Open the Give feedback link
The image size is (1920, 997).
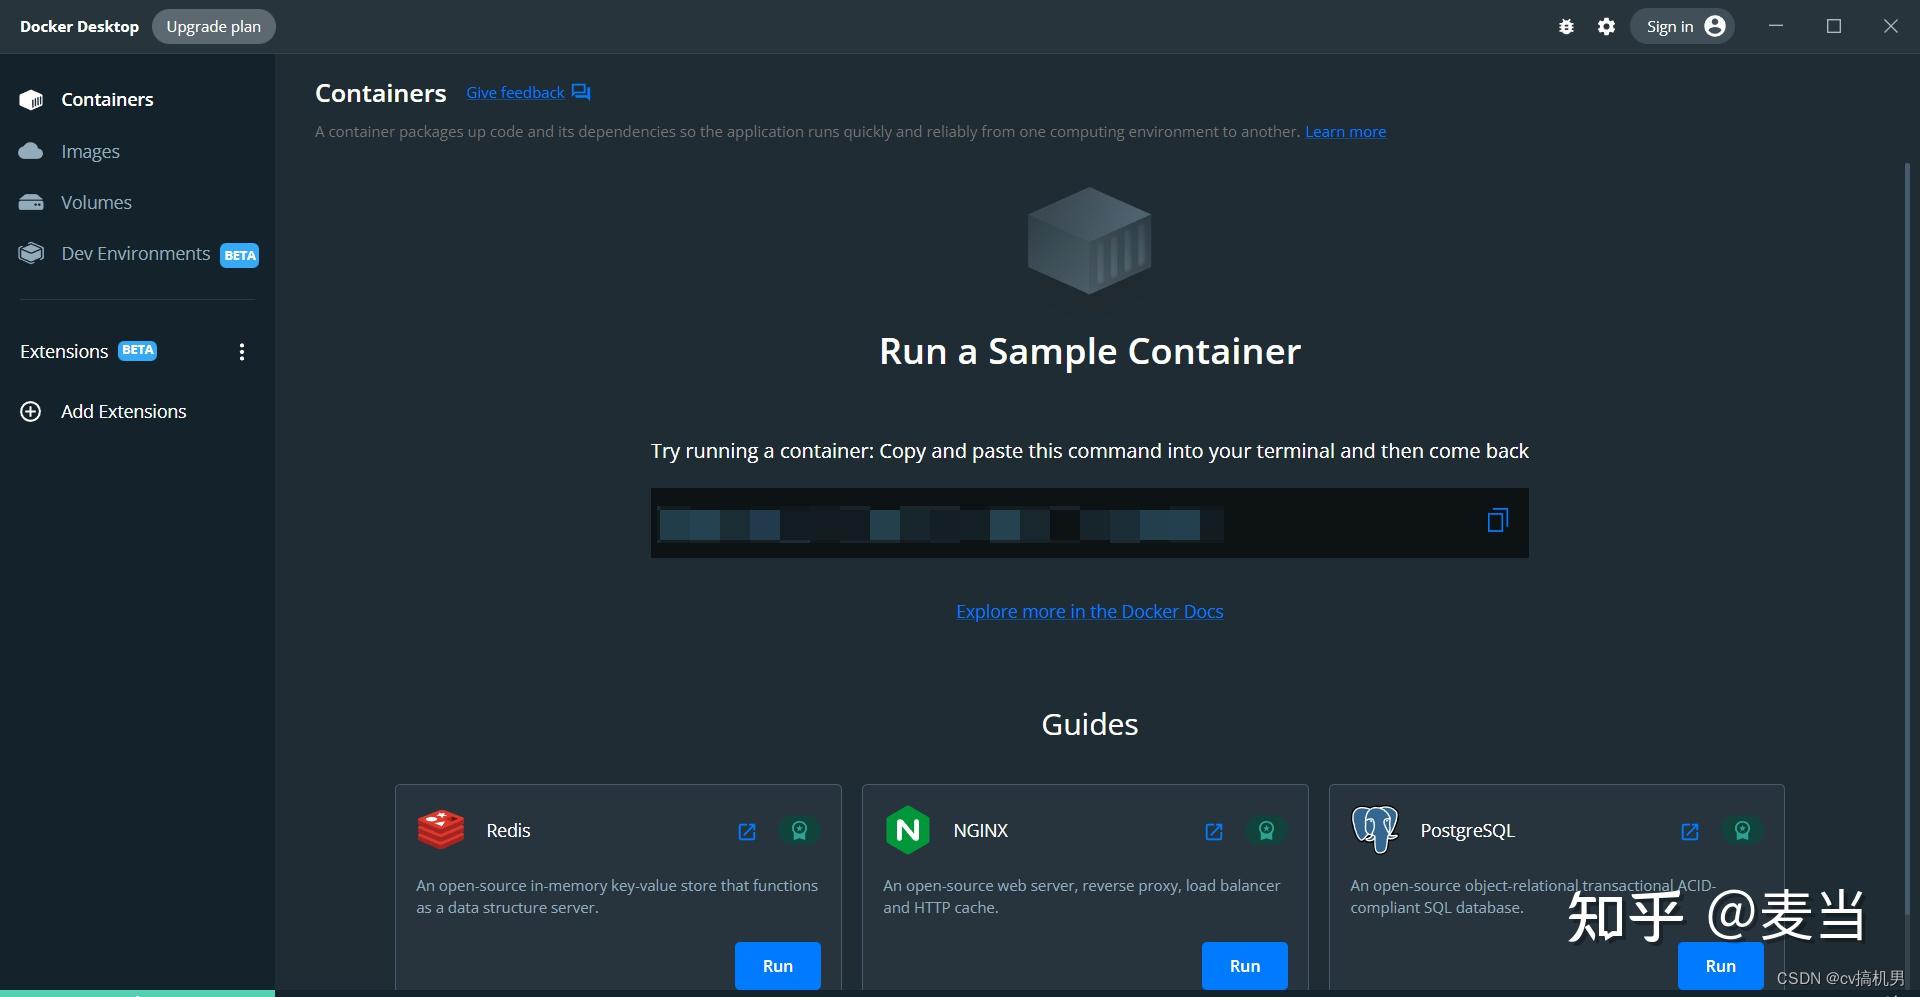pyautogui.click(x=515, y=92)
